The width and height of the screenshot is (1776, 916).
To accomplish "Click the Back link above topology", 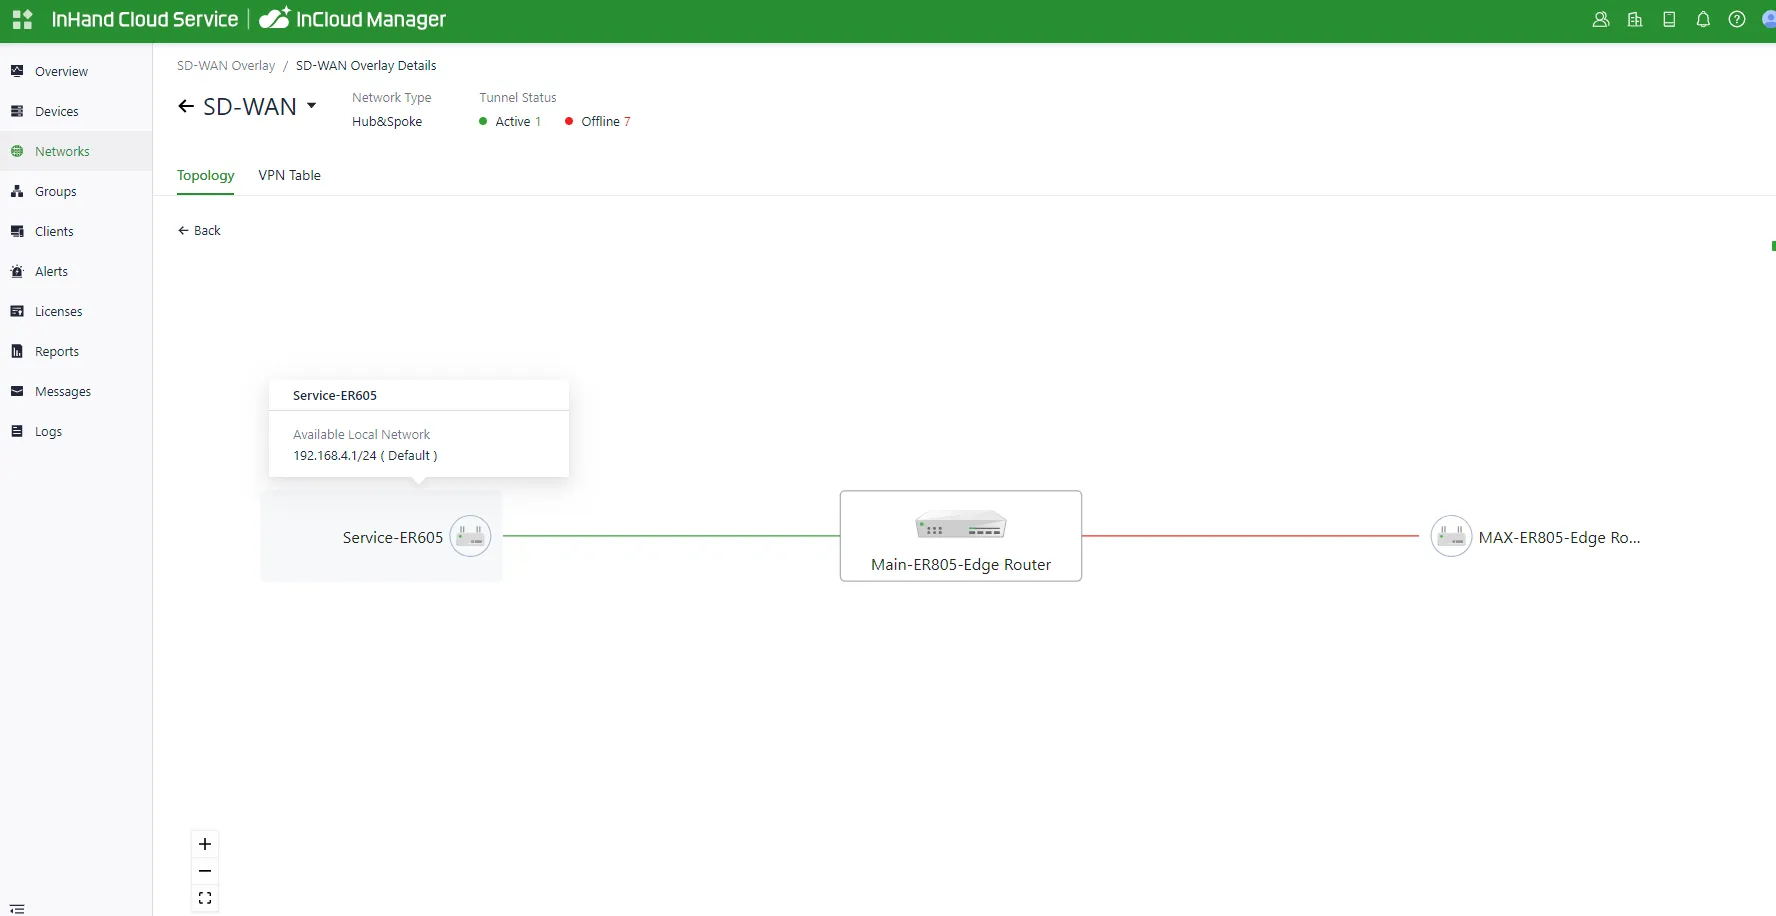I will coord(199,230).
